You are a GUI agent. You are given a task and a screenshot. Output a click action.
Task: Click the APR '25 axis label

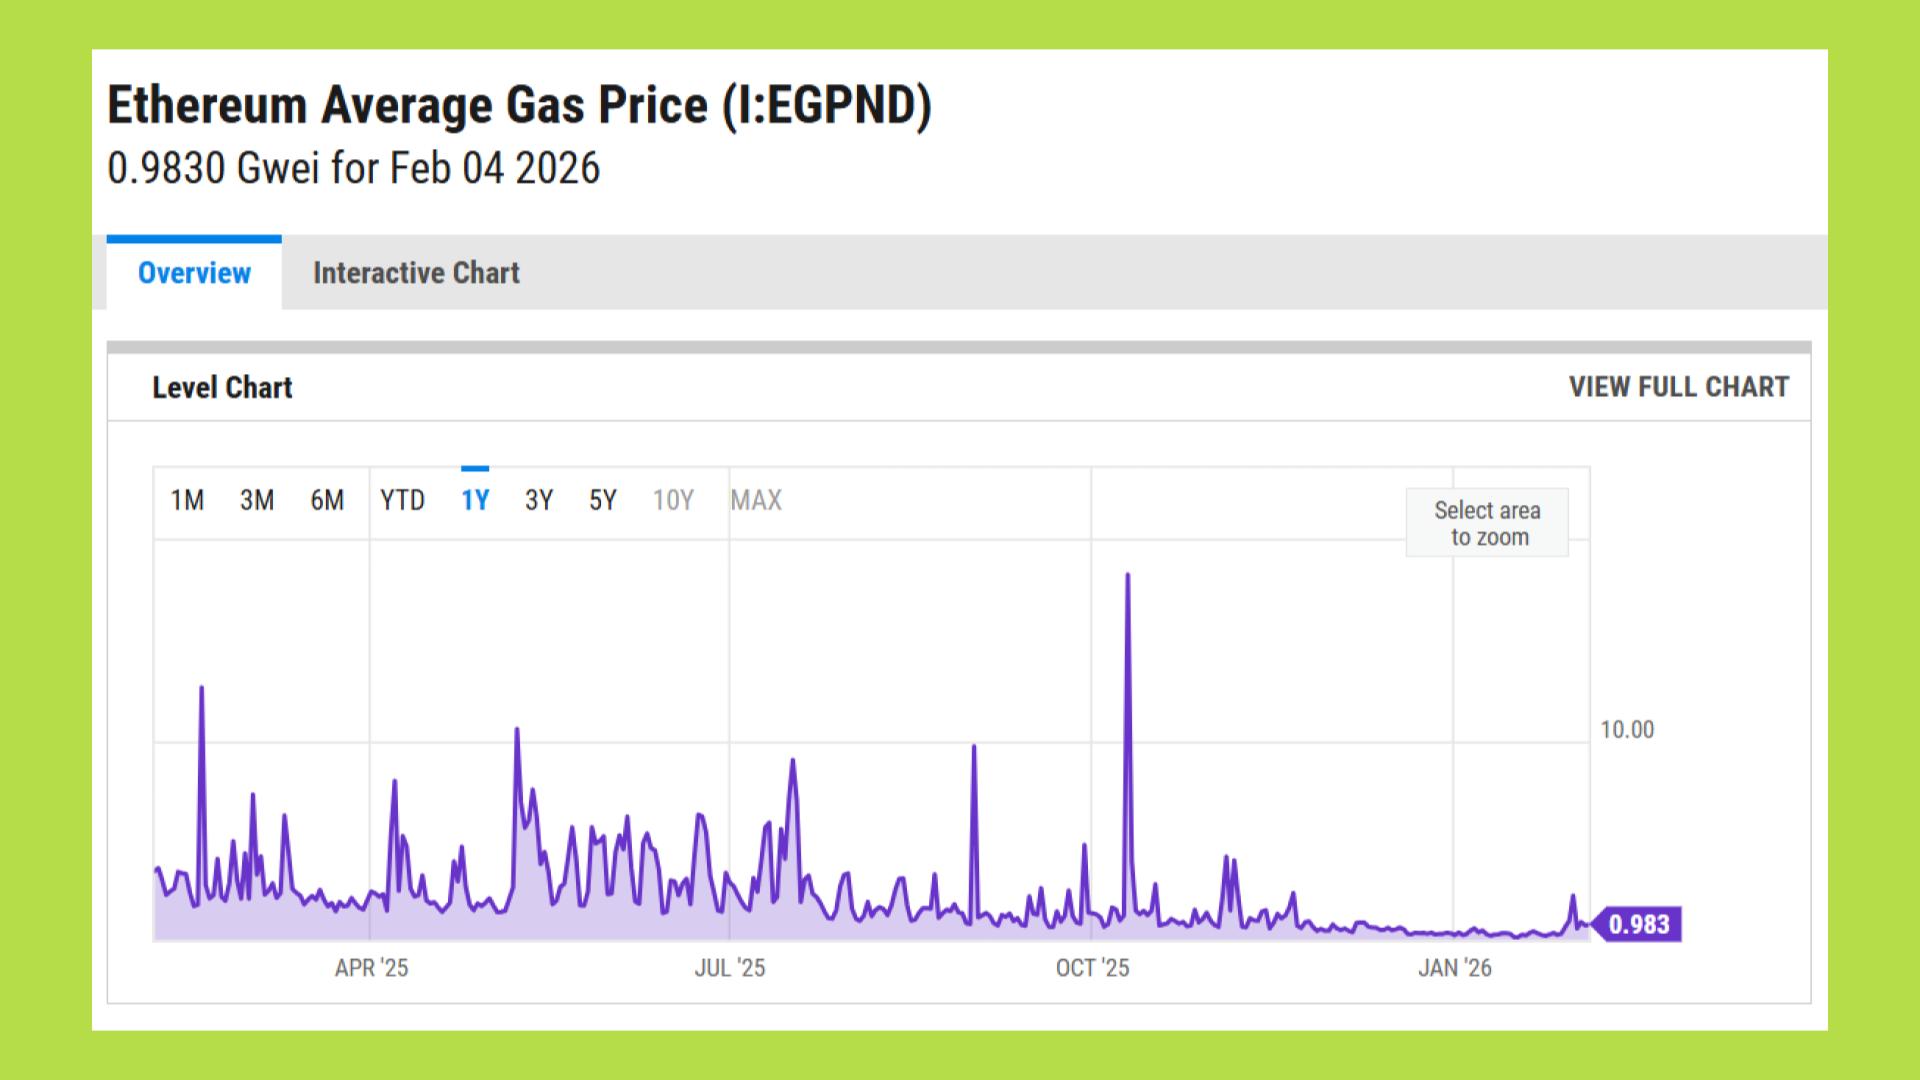click(371, 968)
